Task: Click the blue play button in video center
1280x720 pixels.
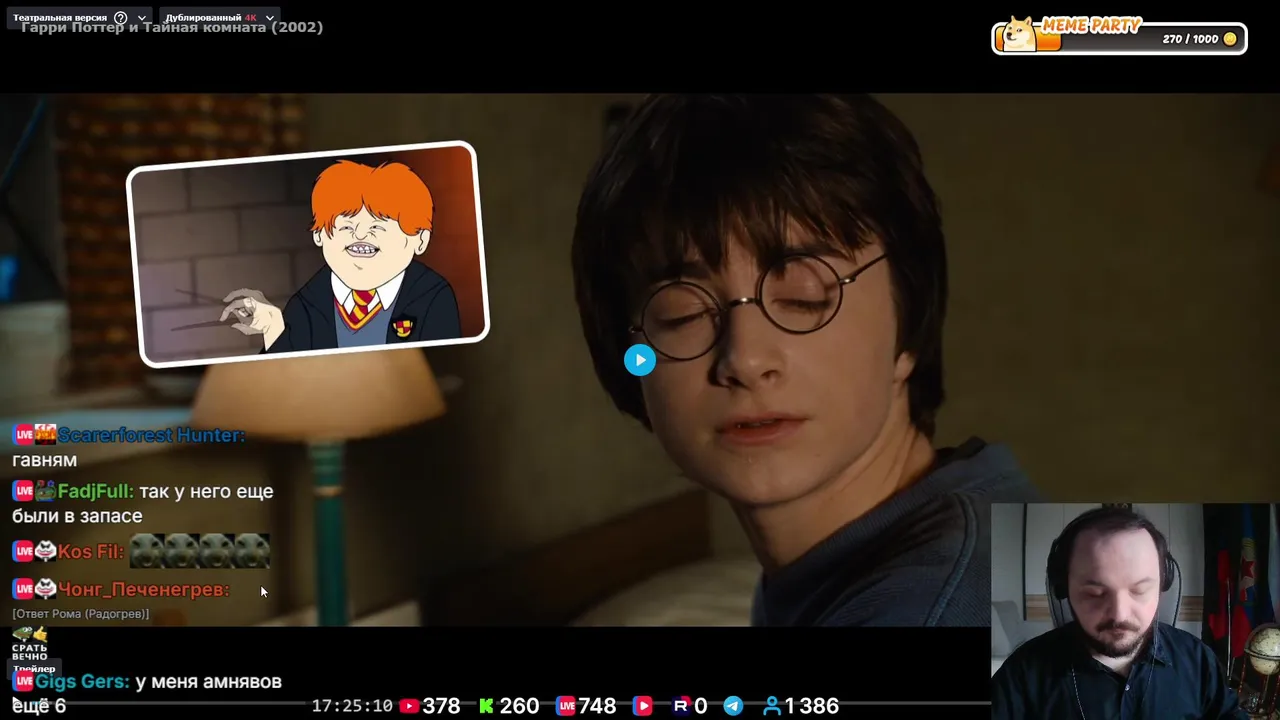Action: pyautogui.click(x=640, y=360)
